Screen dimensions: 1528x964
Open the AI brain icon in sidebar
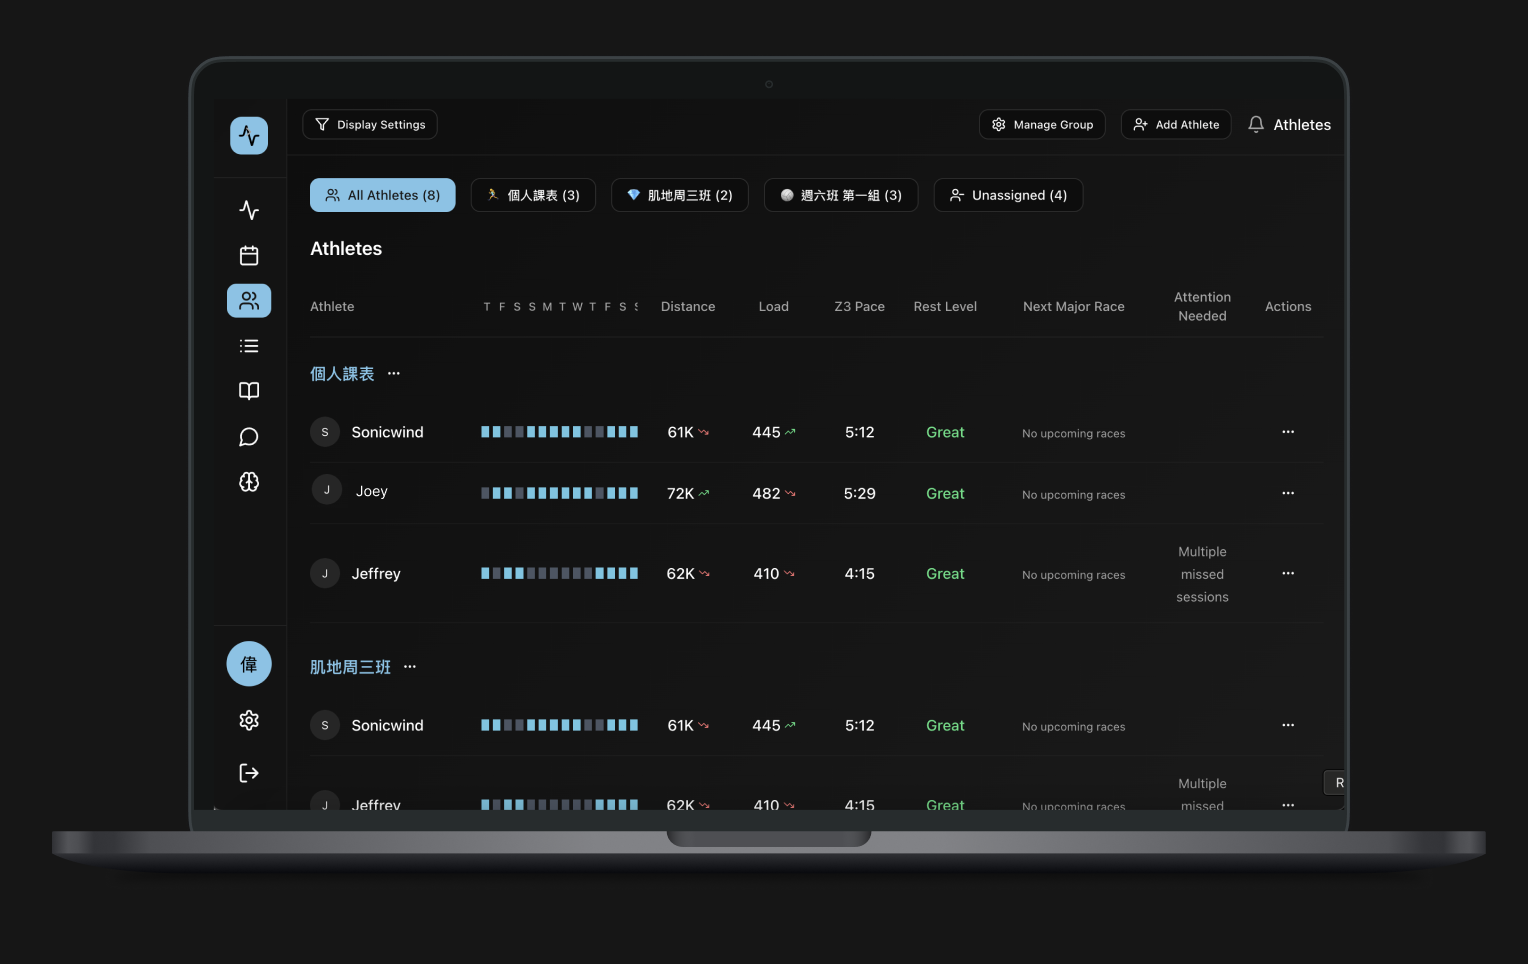pos(248,482)
